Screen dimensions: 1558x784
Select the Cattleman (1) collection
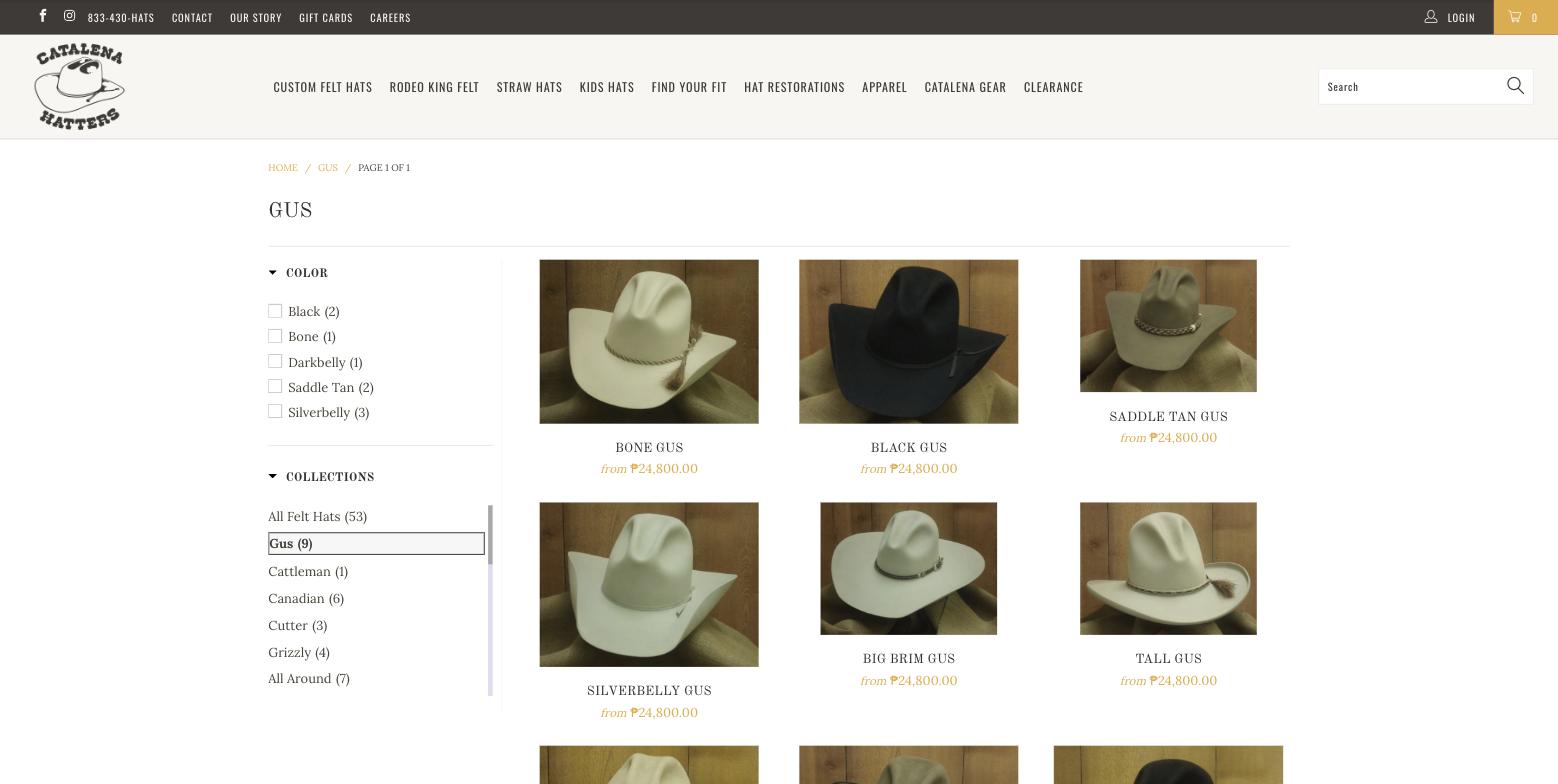click(x=308, y=571)
